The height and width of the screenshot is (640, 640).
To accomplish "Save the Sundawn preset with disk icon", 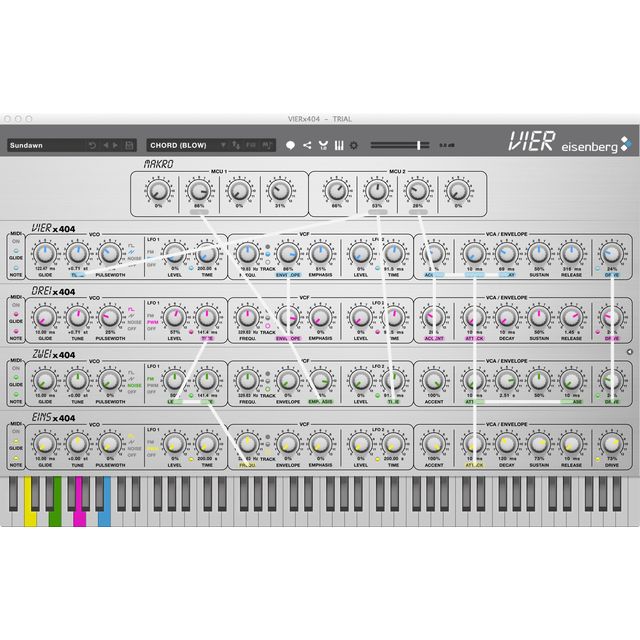I will (x=129, y=145).
